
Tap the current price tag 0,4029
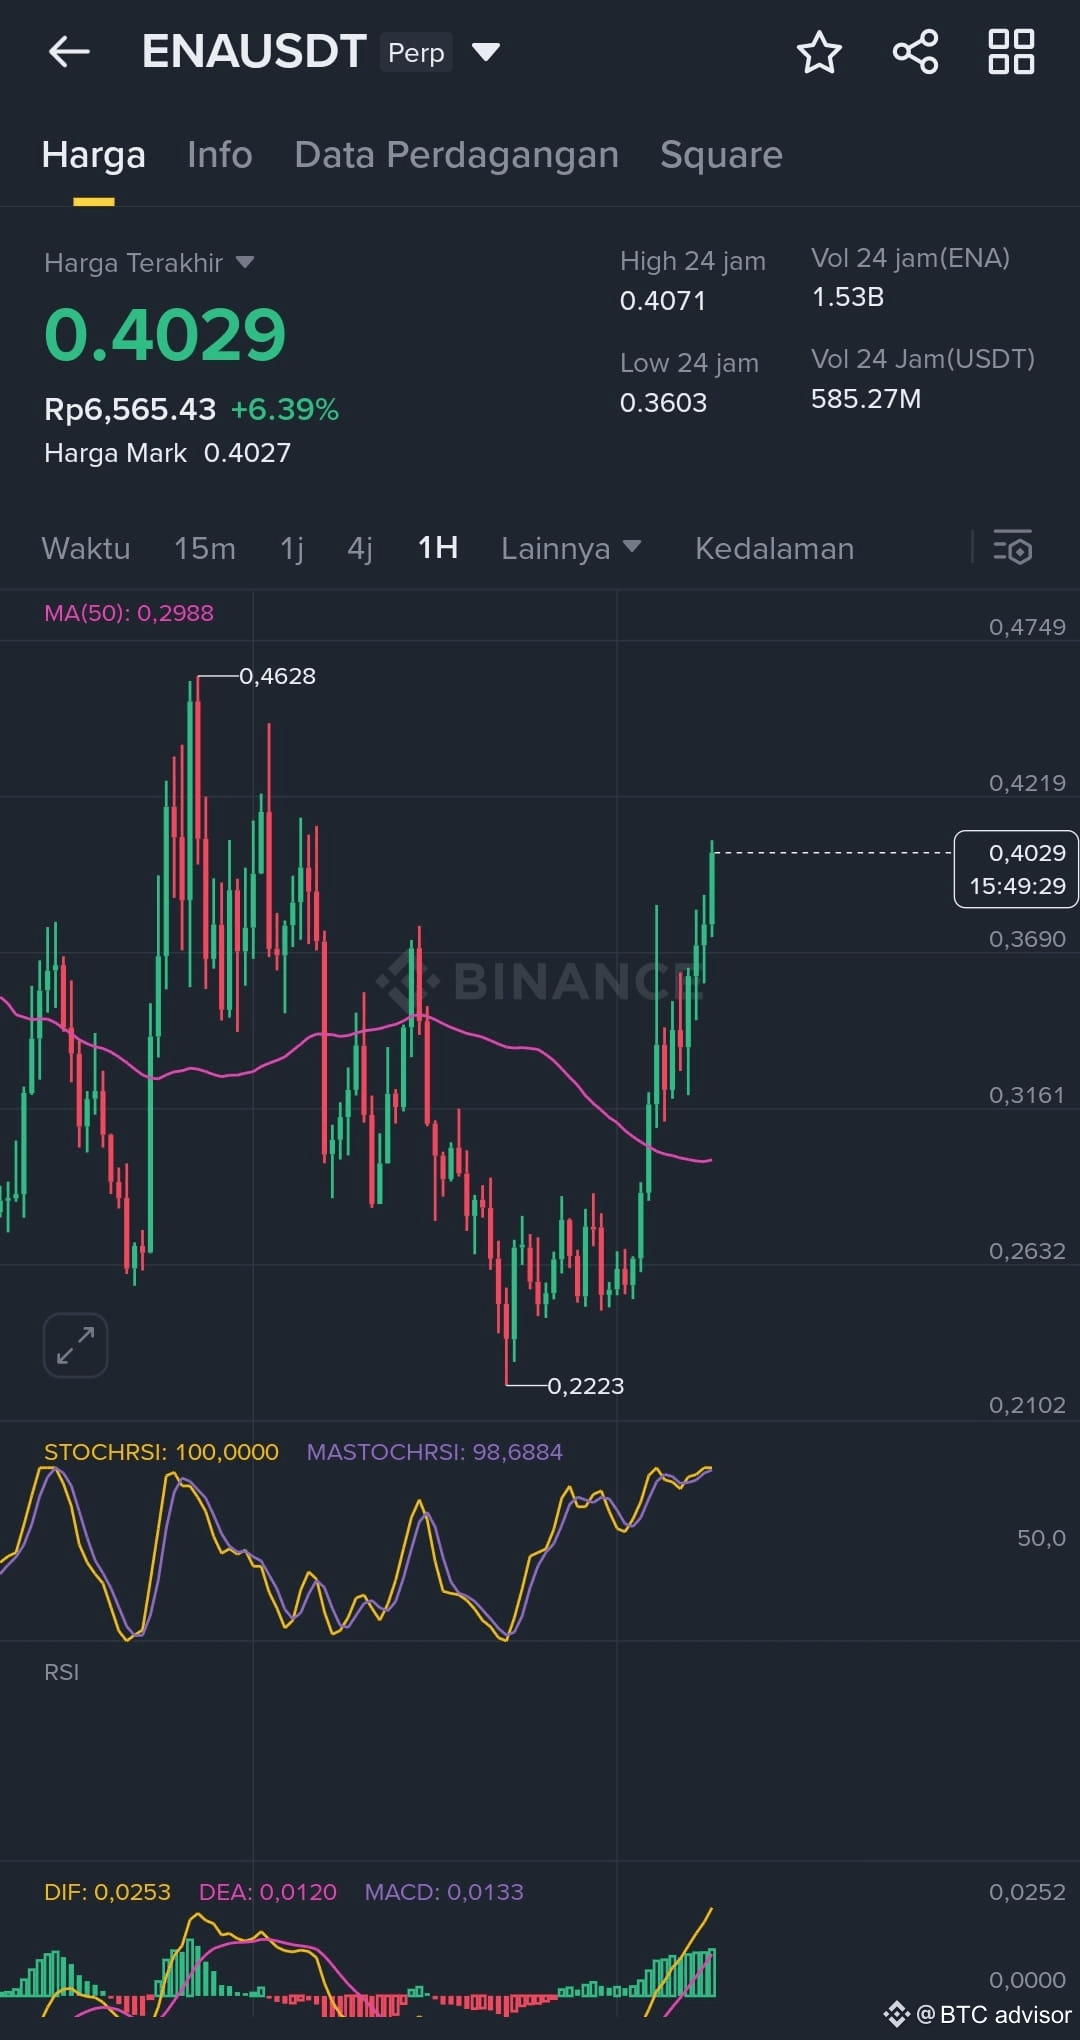point(1016,869)
